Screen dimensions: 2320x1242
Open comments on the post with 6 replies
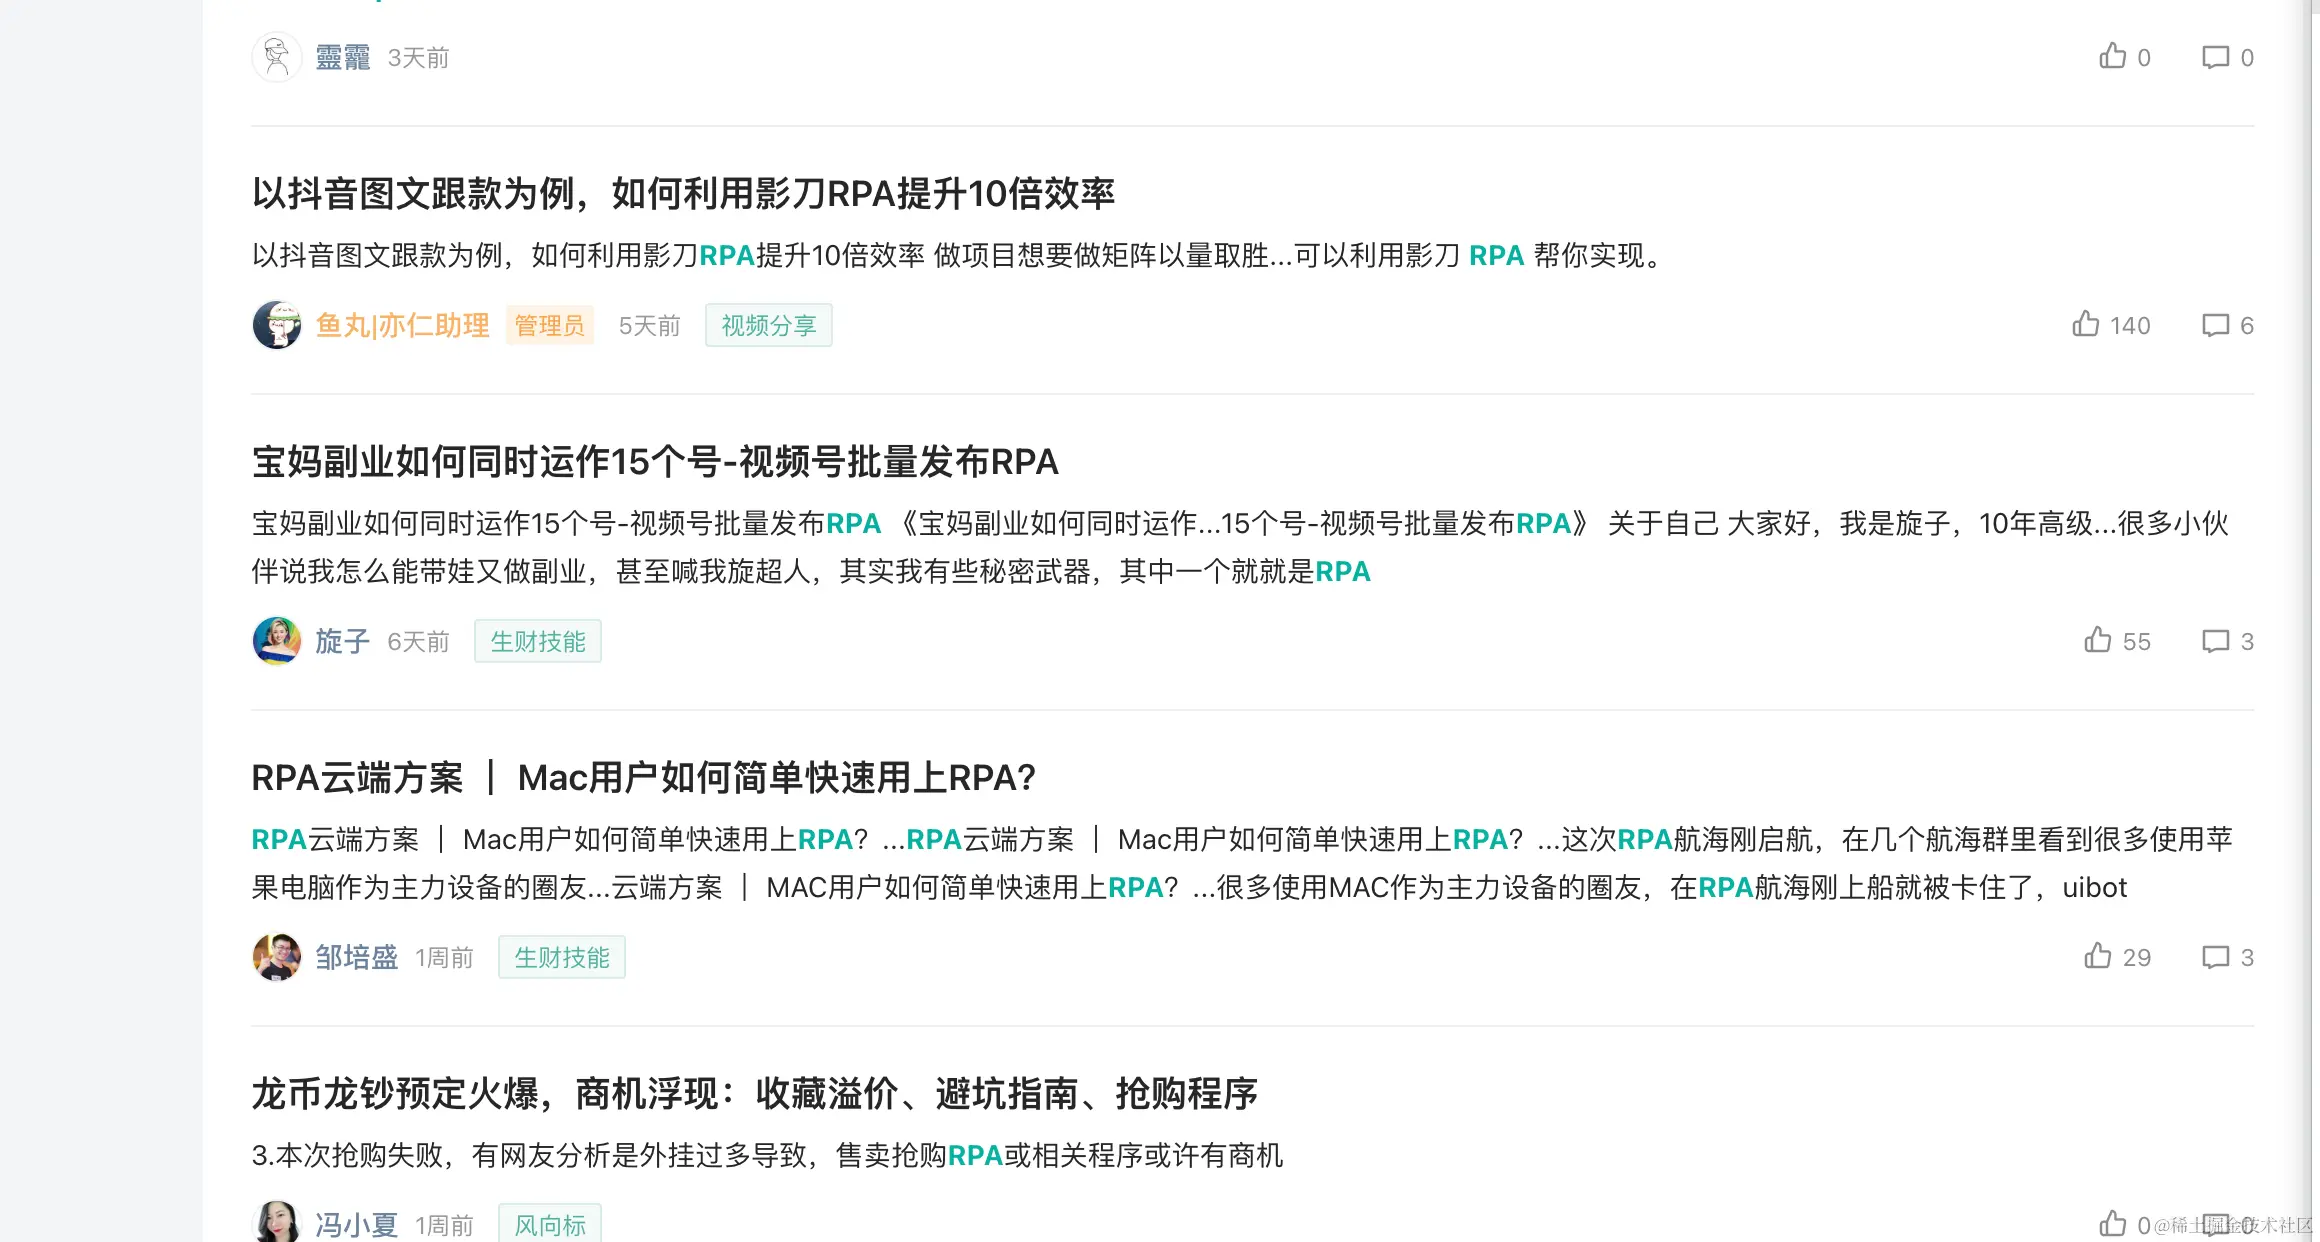pyautogui.click(x=2215, y=325)
